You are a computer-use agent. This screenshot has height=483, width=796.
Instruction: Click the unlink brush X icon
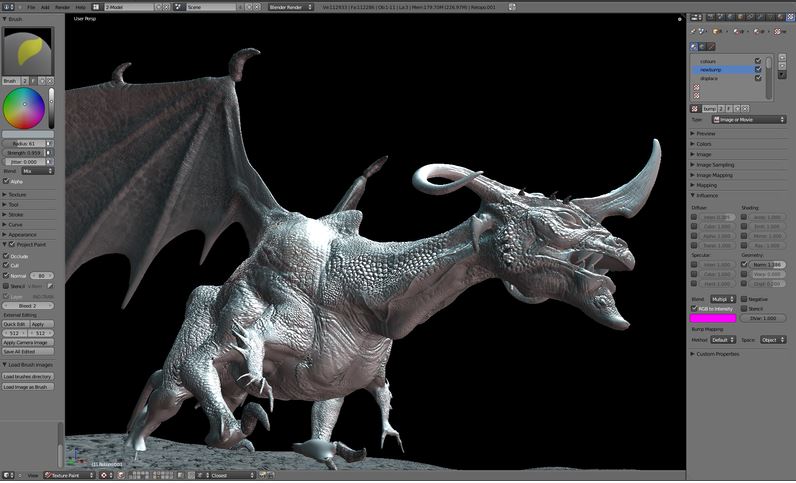pyautogui.click(x=50, y=81)
